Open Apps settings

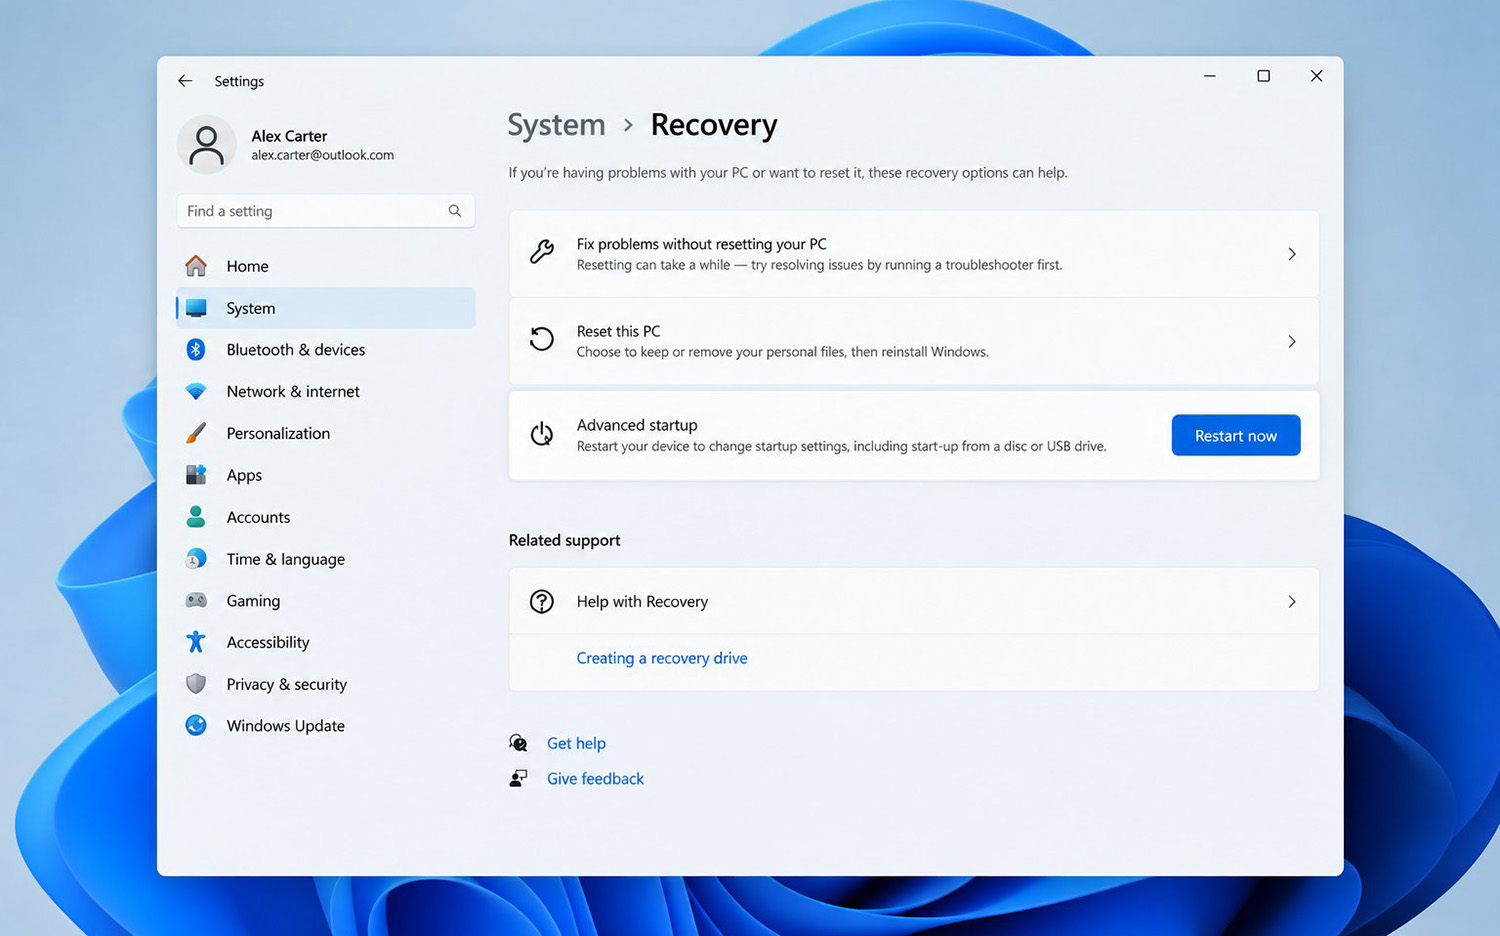(326, 475)
